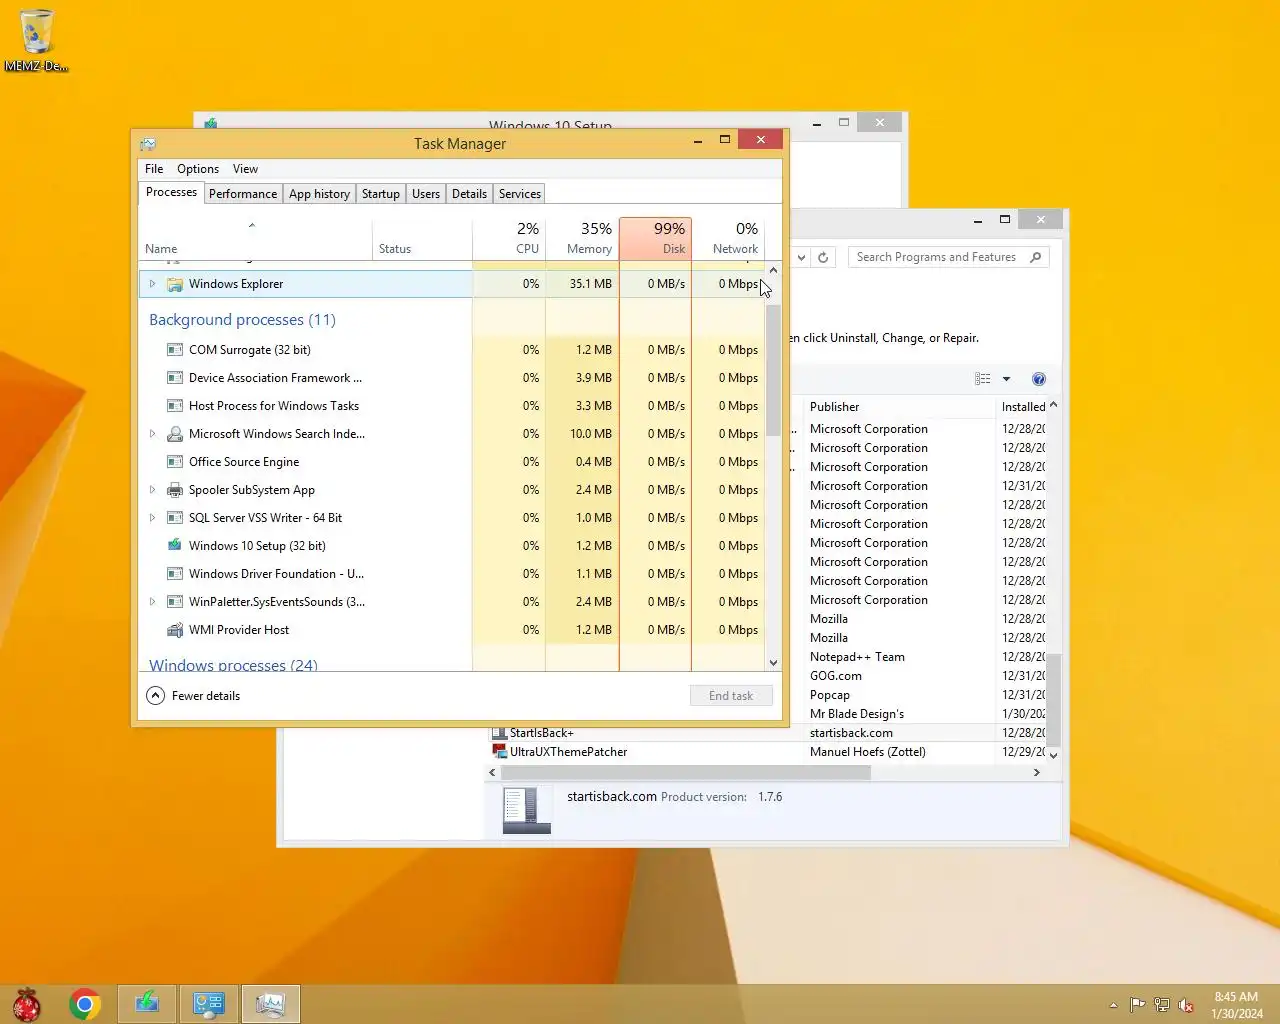This screenshot has height=1024, width=1280.
Task: Click the Task Manager title bar icon
Action: [x=148, y=144]
